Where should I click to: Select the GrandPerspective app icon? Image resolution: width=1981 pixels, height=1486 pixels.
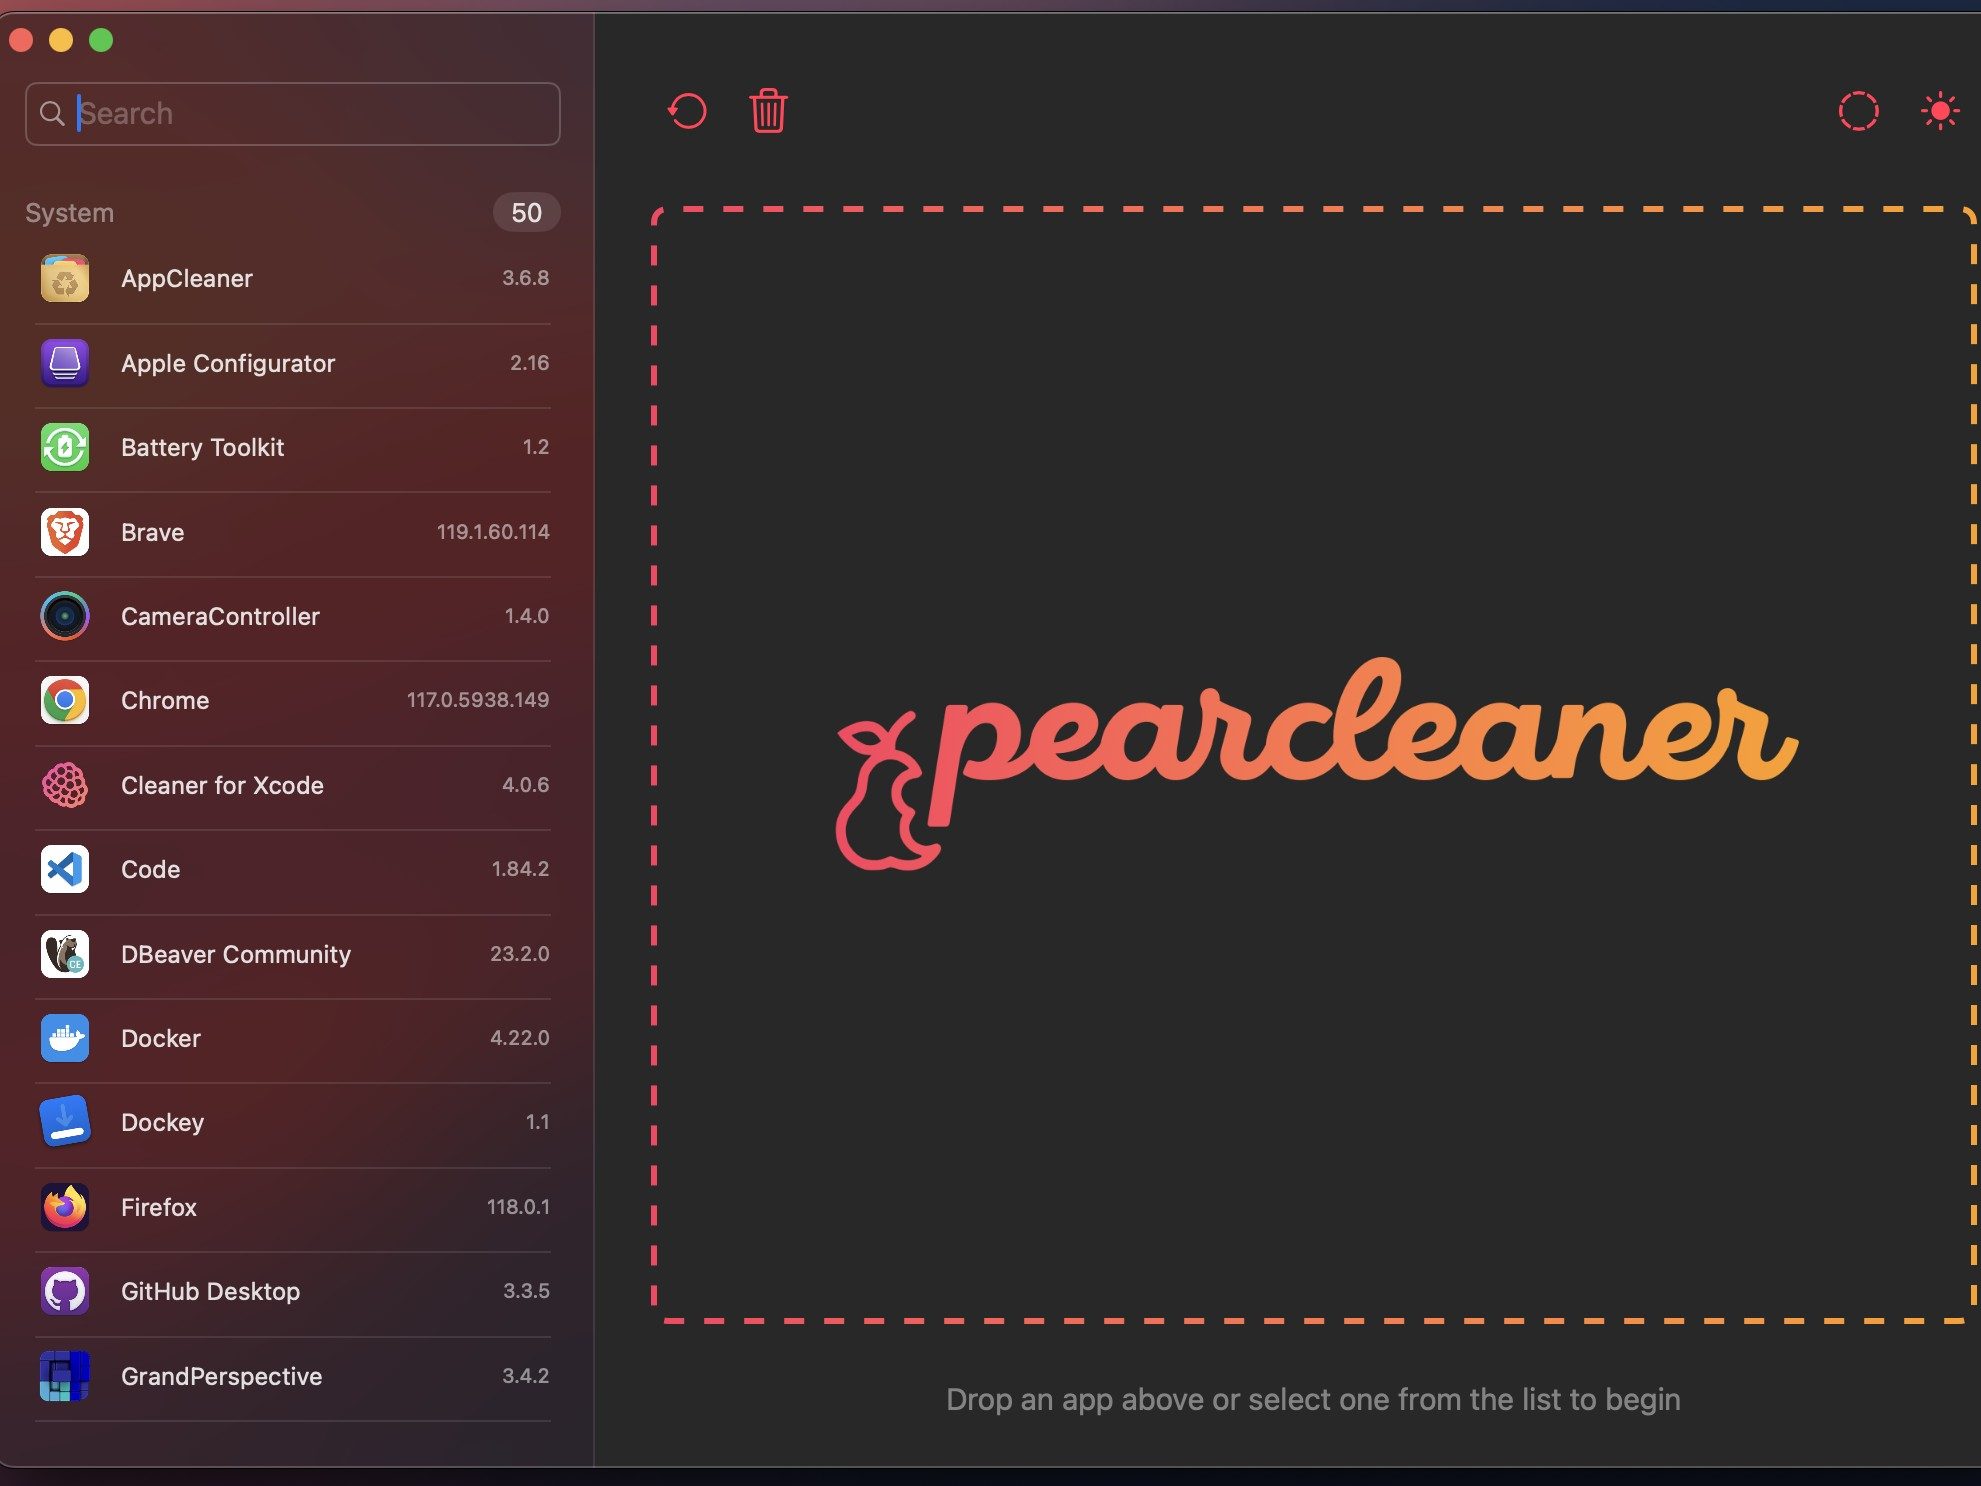pos(65,1376)
